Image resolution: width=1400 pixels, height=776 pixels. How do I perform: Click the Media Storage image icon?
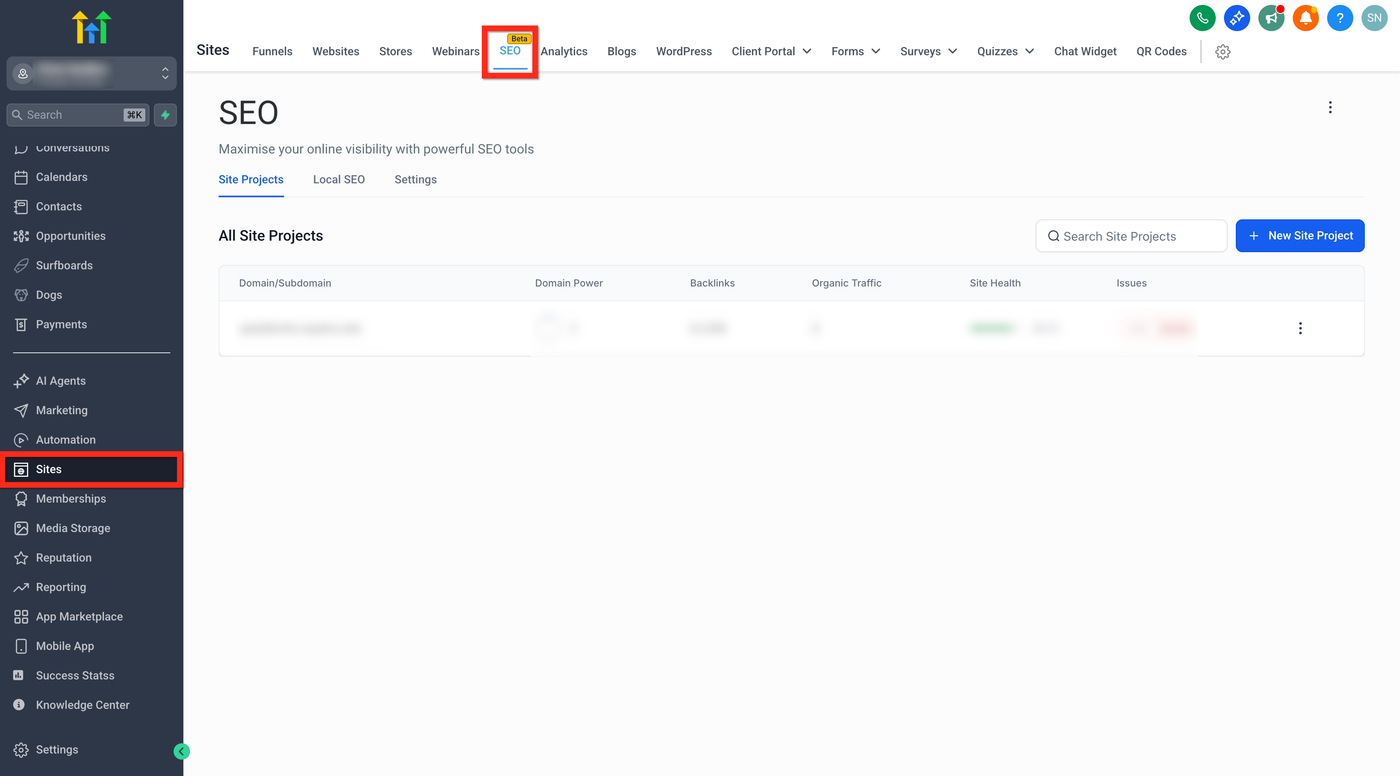(21, 528)
